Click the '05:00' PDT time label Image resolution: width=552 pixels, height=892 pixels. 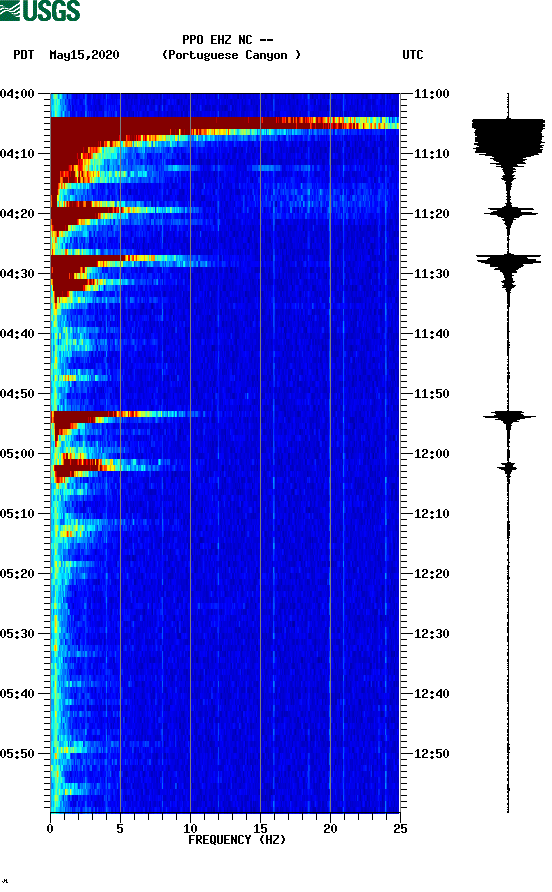point(17,454)
